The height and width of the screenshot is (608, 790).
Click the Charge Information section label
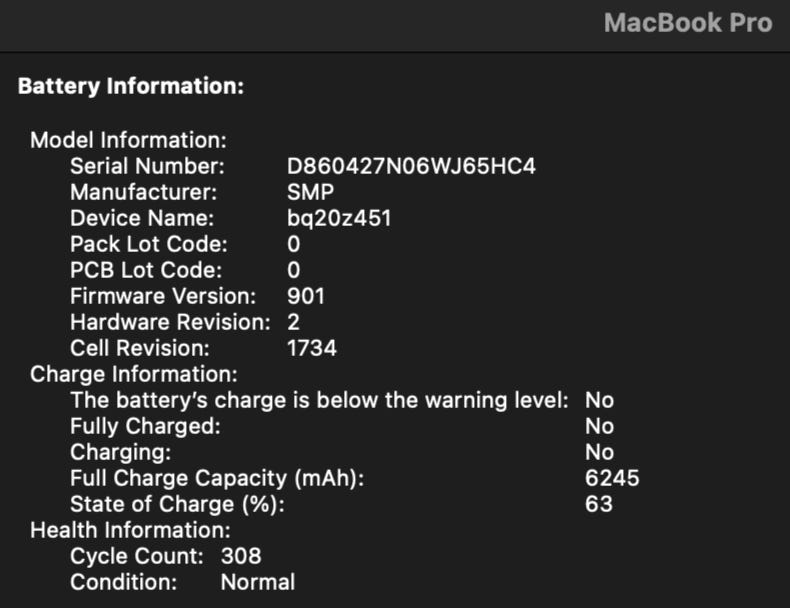point(134,374)
